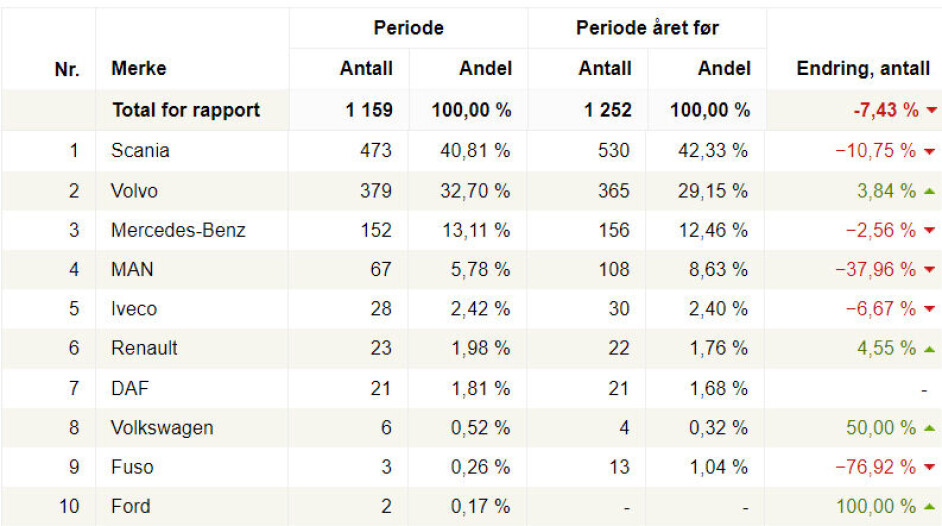Select the Periode året før header group
The height and width of the screenshot is (526, 942).
pos(646,28)
